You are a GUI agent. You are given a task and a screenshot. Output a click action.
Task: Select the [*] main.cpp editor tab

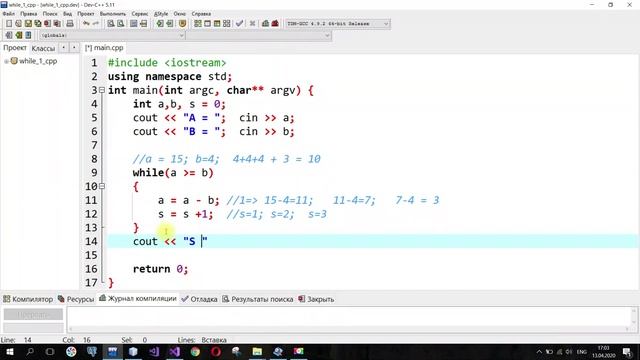pyautogui.click(x=104, y=48)
